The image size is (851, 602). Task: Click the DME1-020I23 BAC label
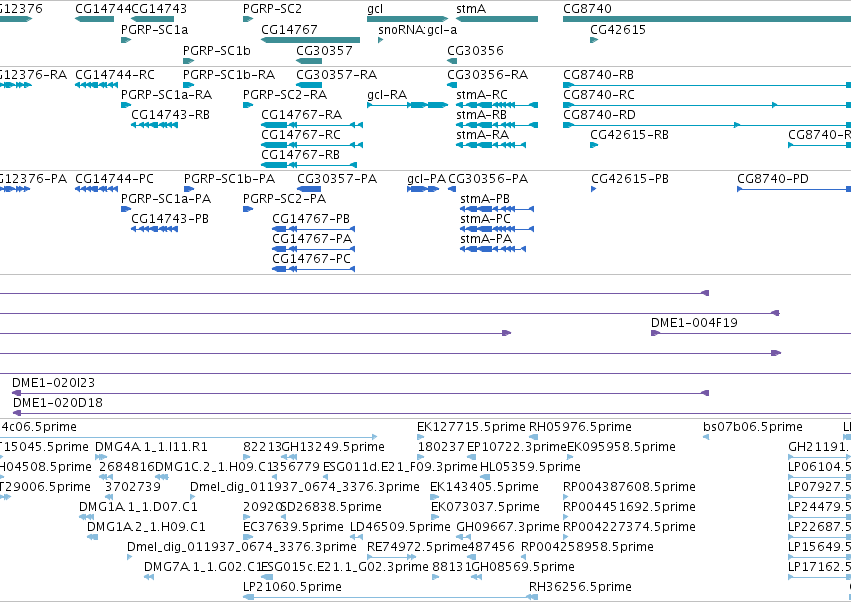(x=53, y=383)
